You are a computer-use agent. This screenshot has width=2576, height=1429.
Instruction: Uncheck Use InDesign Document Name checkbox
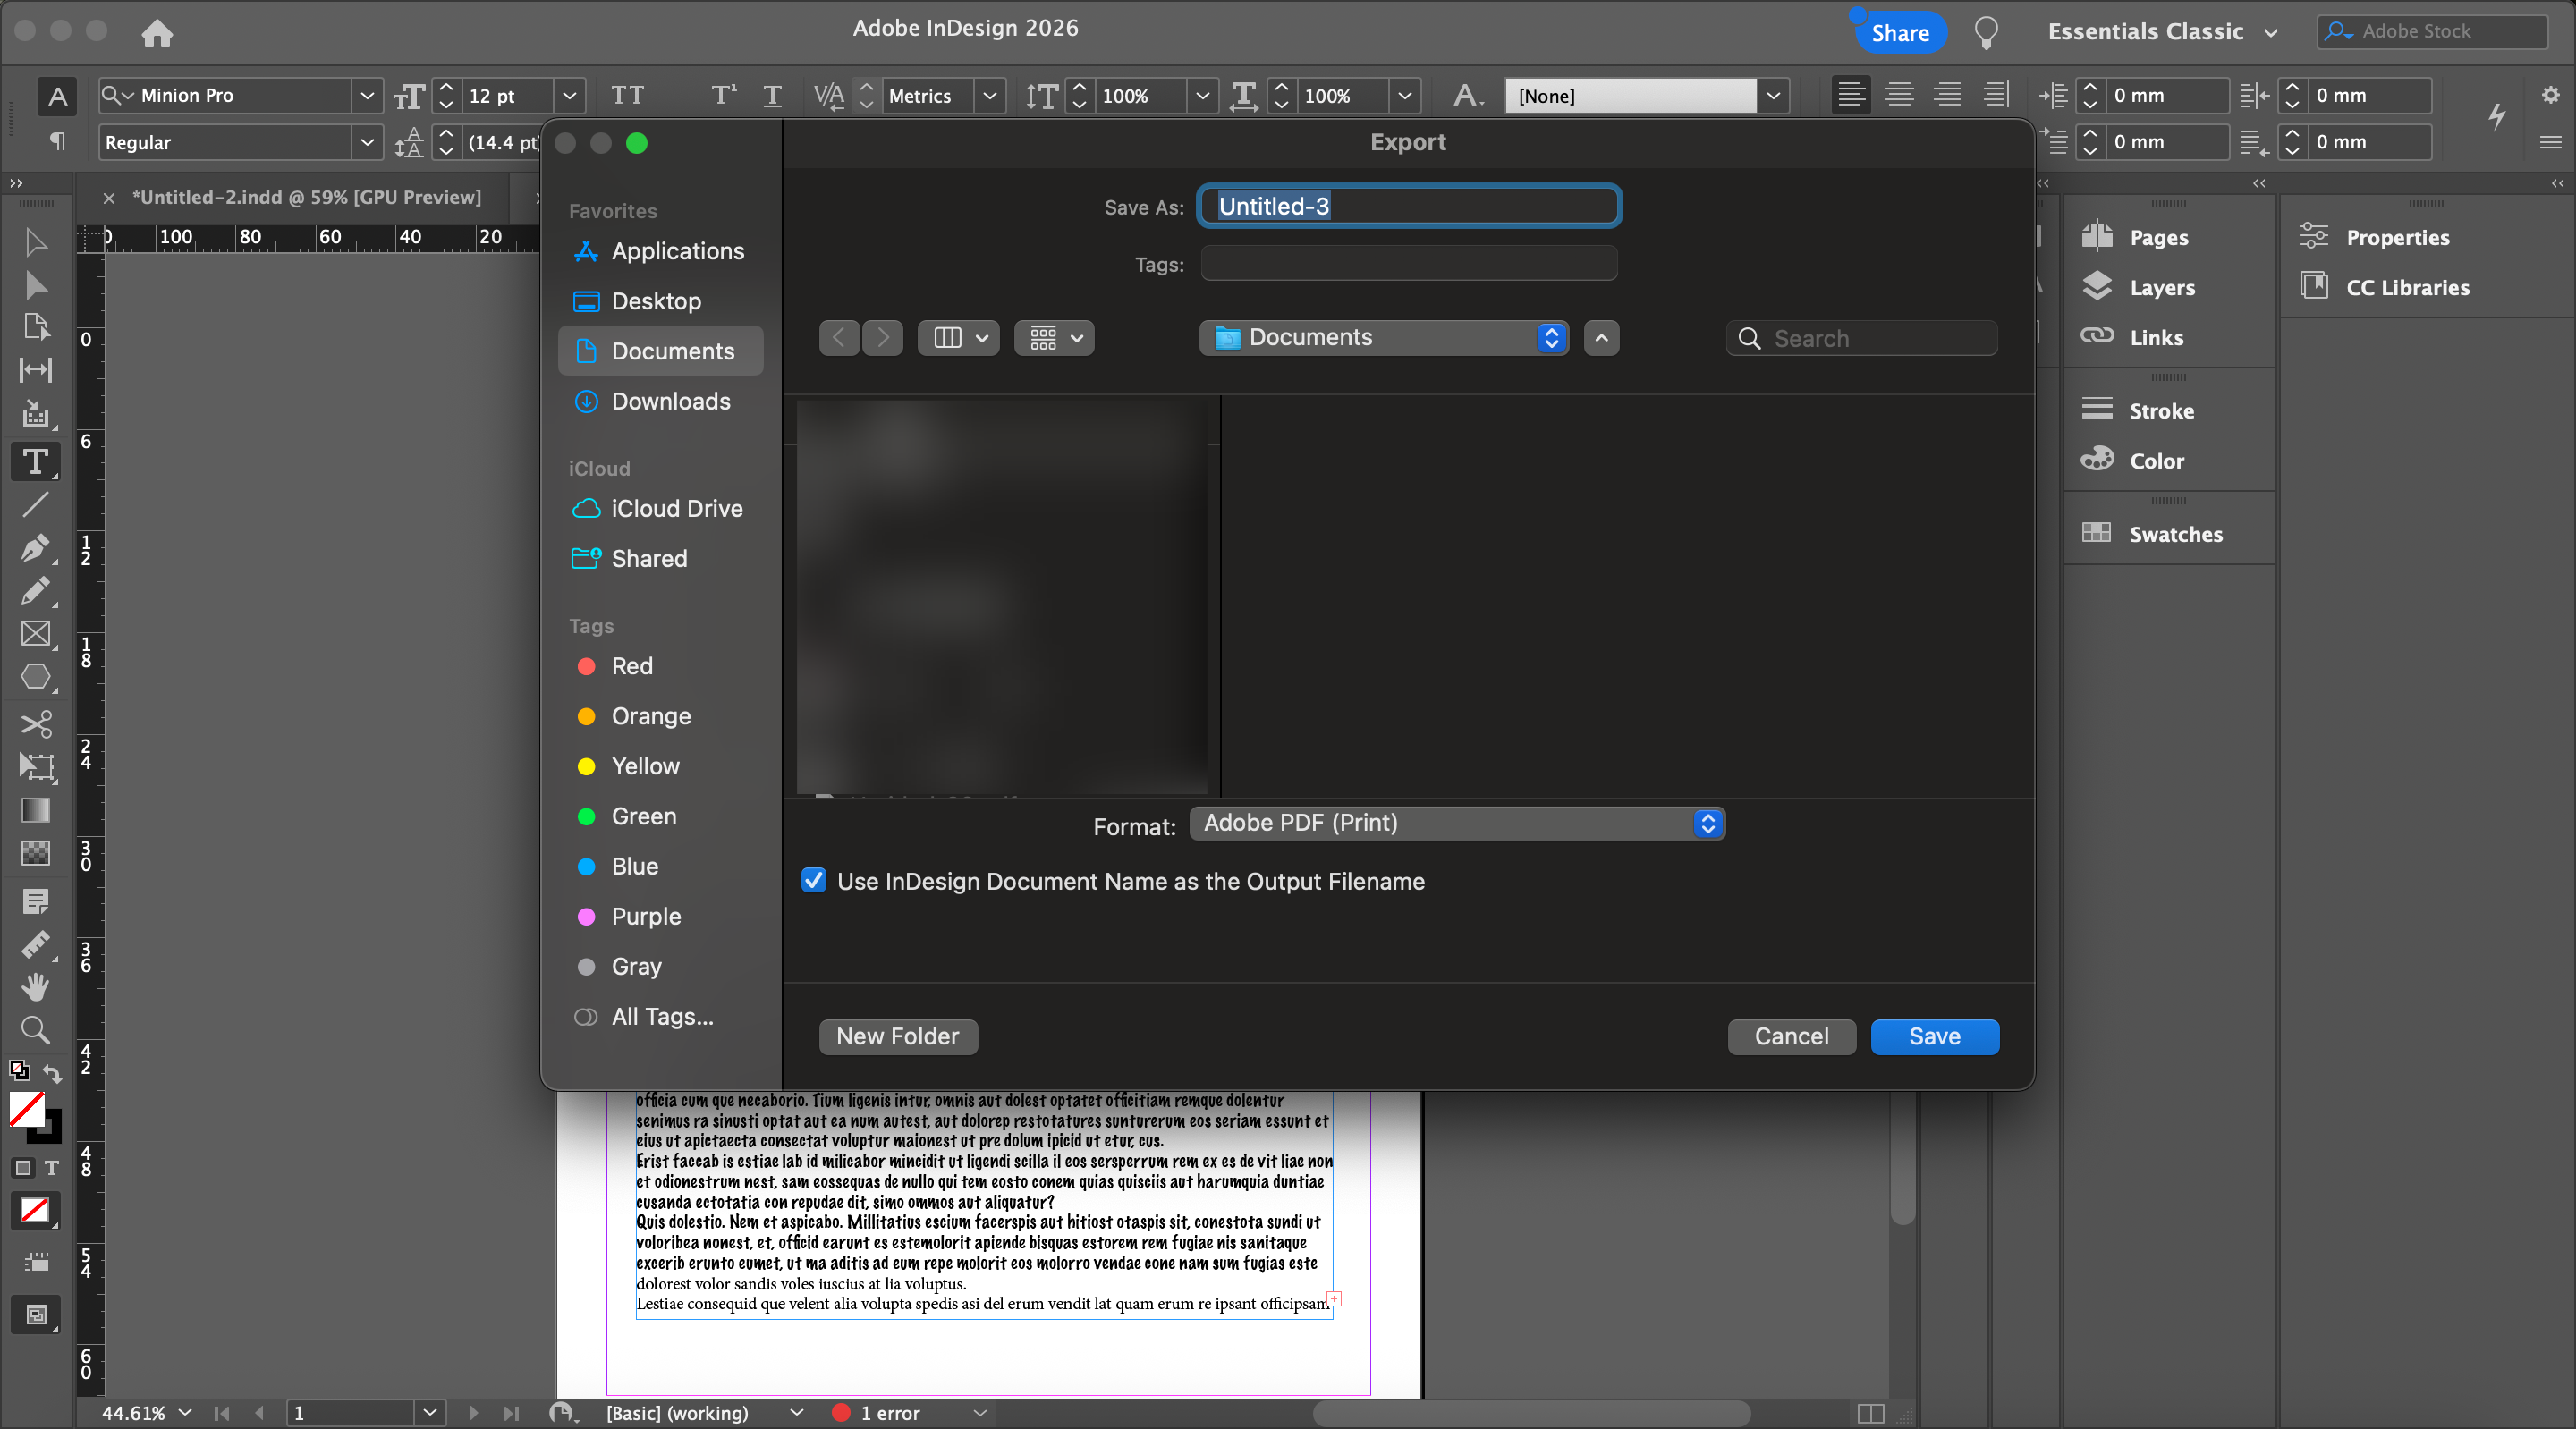pyautogui.click(x=814, y=881)
